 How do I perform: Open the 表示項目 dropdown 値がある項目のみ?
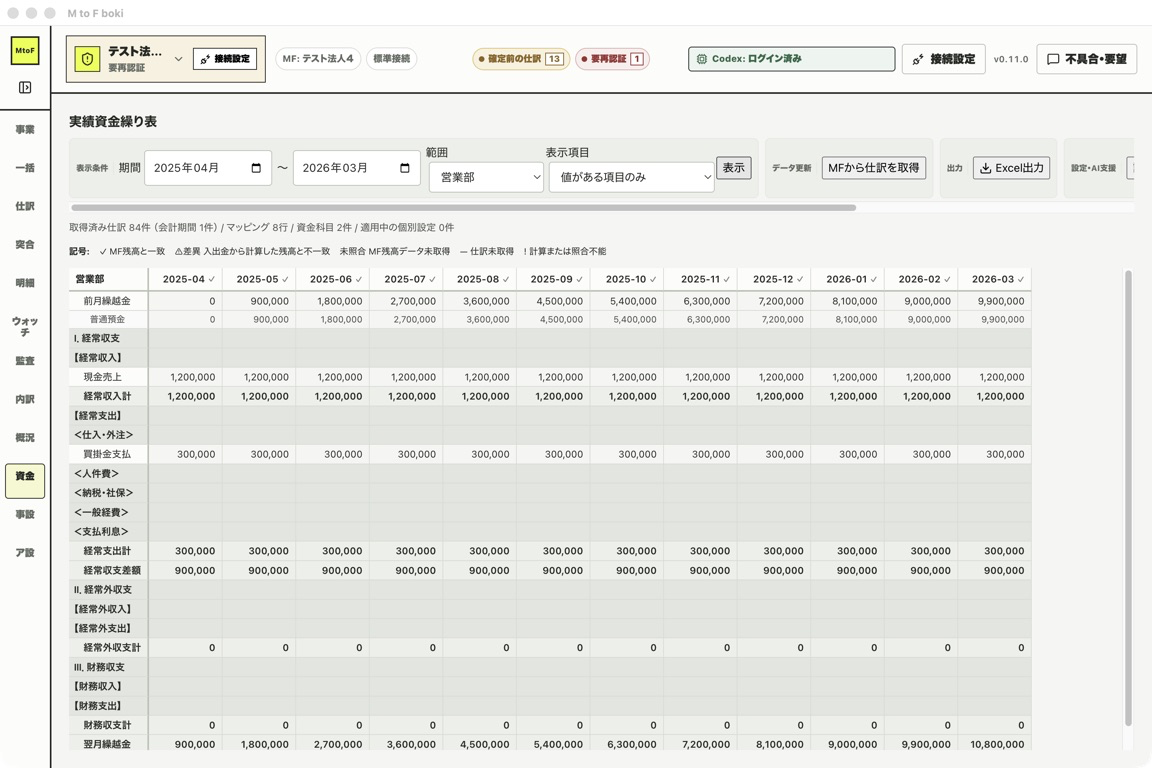(632, 177)
